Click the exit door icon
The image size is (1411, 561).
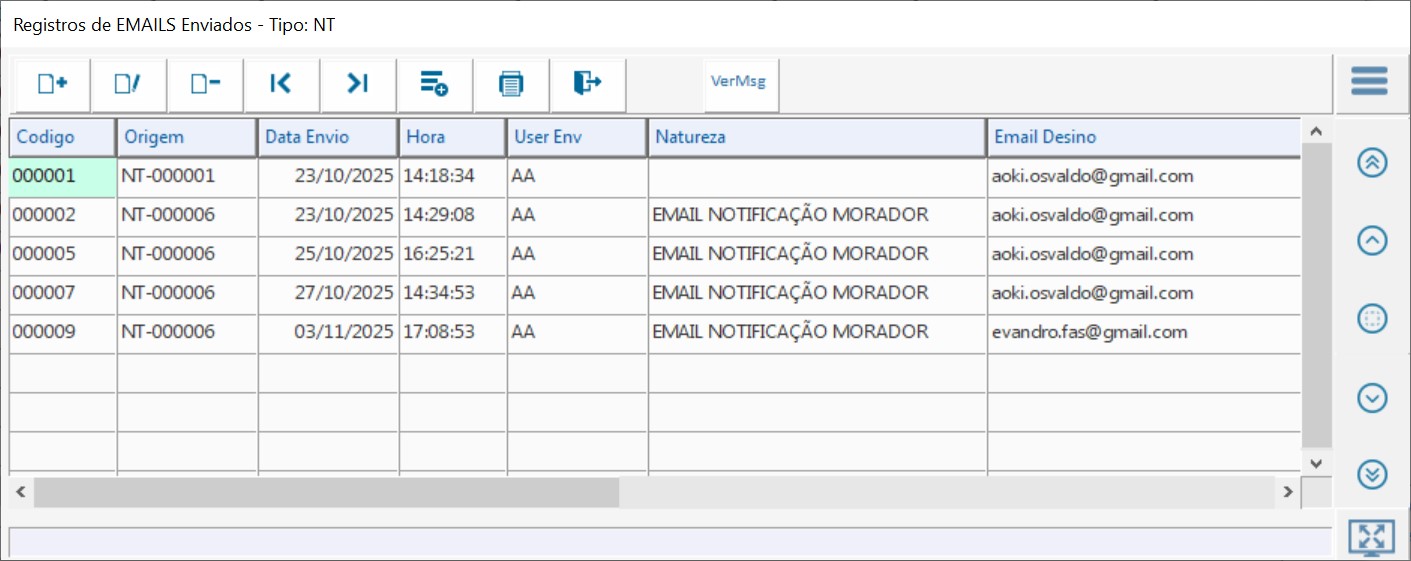587,84
